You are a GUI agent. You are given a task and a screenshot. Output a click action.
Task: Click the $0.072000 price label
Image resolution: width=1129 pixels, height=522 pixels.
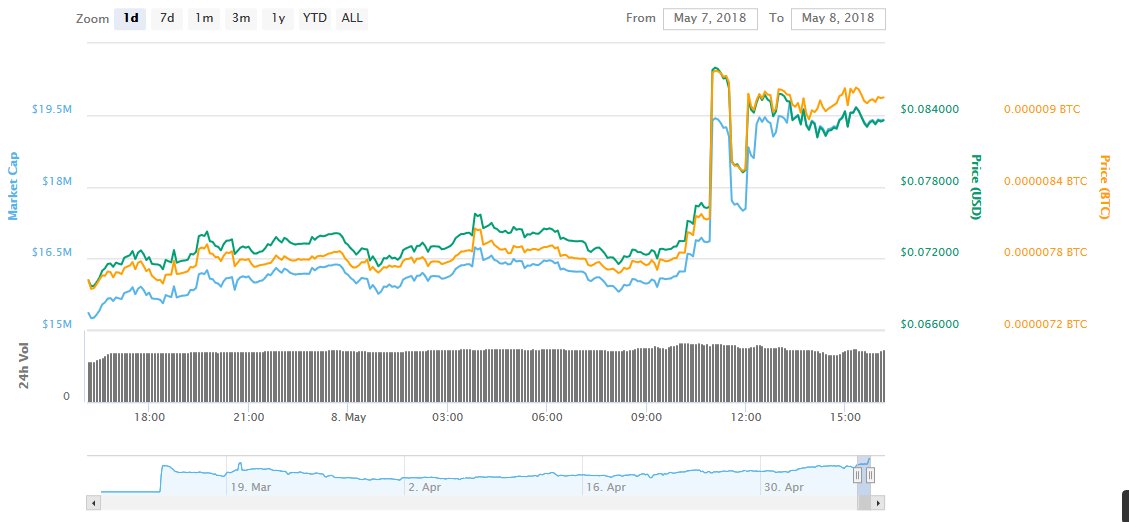pos(930,252)
